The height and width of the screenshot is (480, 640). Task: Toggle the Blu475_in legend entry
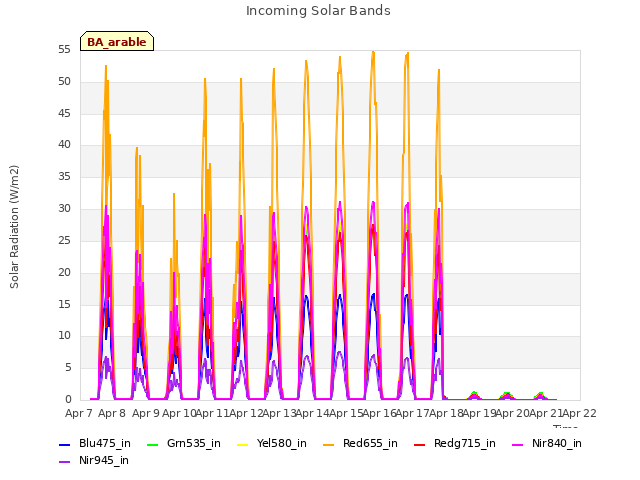coord(95,444)
